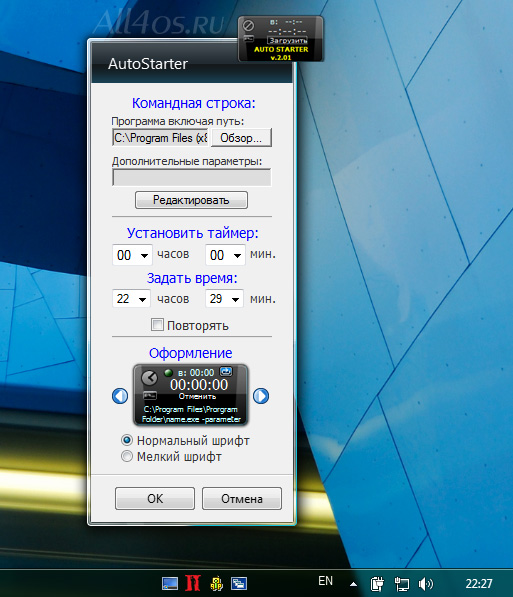This screenshot has height=597, width=513.
Task: Click the green status light in the preview
Action: [x=168, y=373]
